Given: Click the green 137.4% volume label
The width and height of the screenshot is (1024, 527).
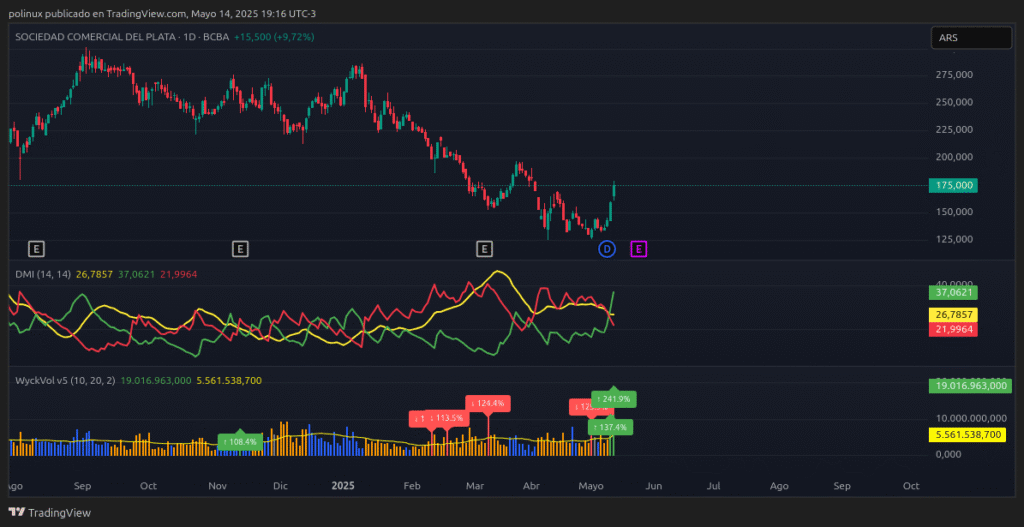Looking at the screenshot, I should click(610, 428).
